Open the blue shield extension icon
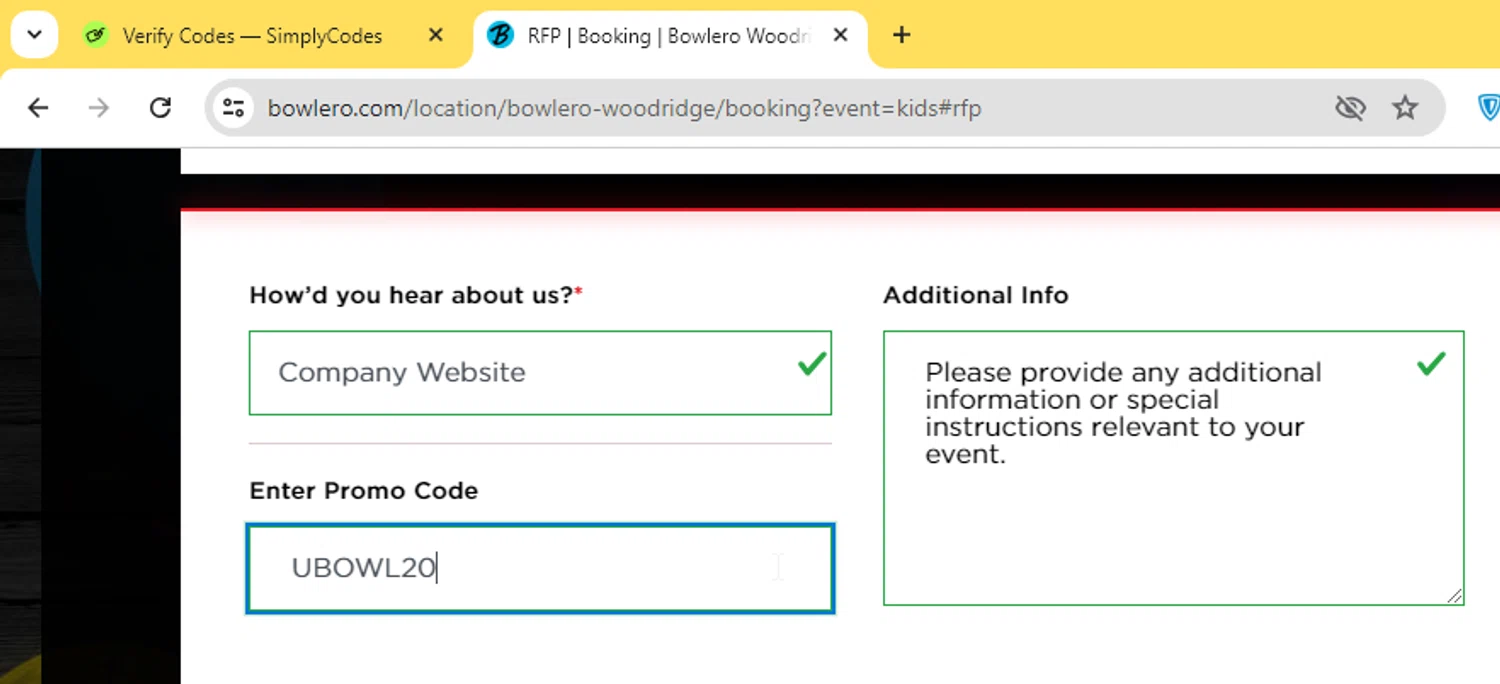 click(x=1488, y=108)
